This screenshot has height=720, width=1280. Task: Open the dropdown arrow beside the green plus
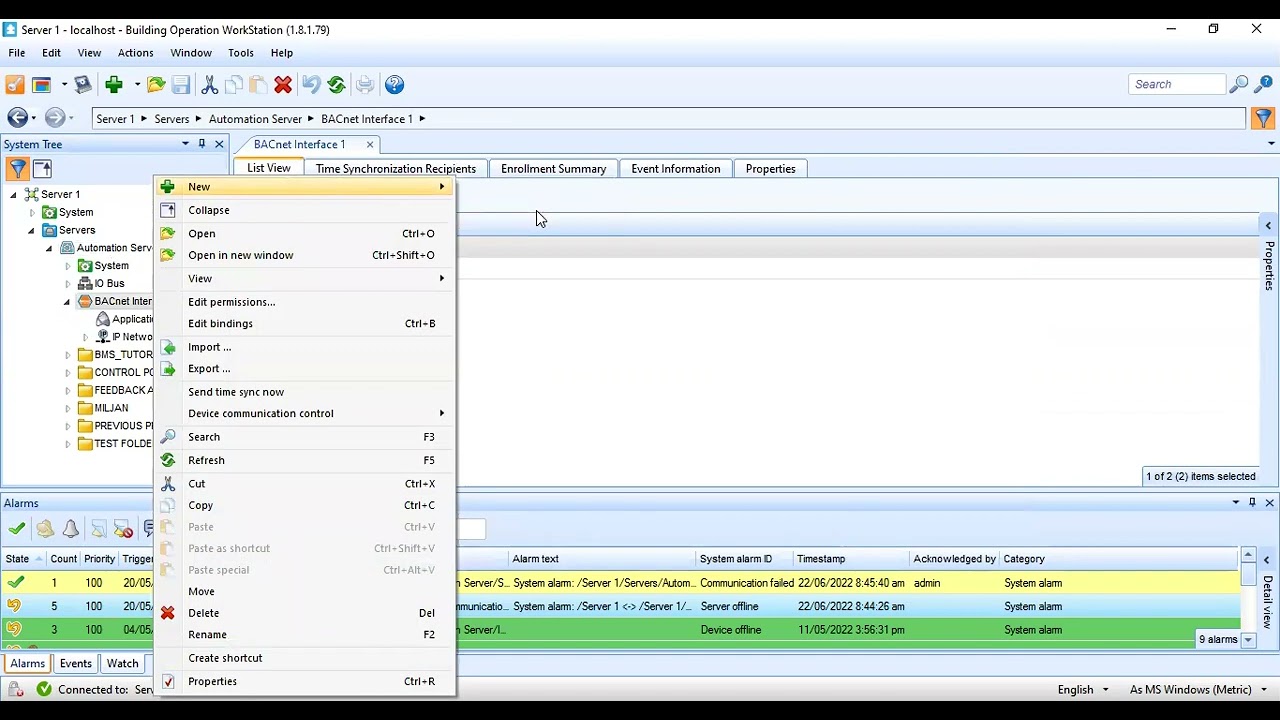tap(137, 85)
